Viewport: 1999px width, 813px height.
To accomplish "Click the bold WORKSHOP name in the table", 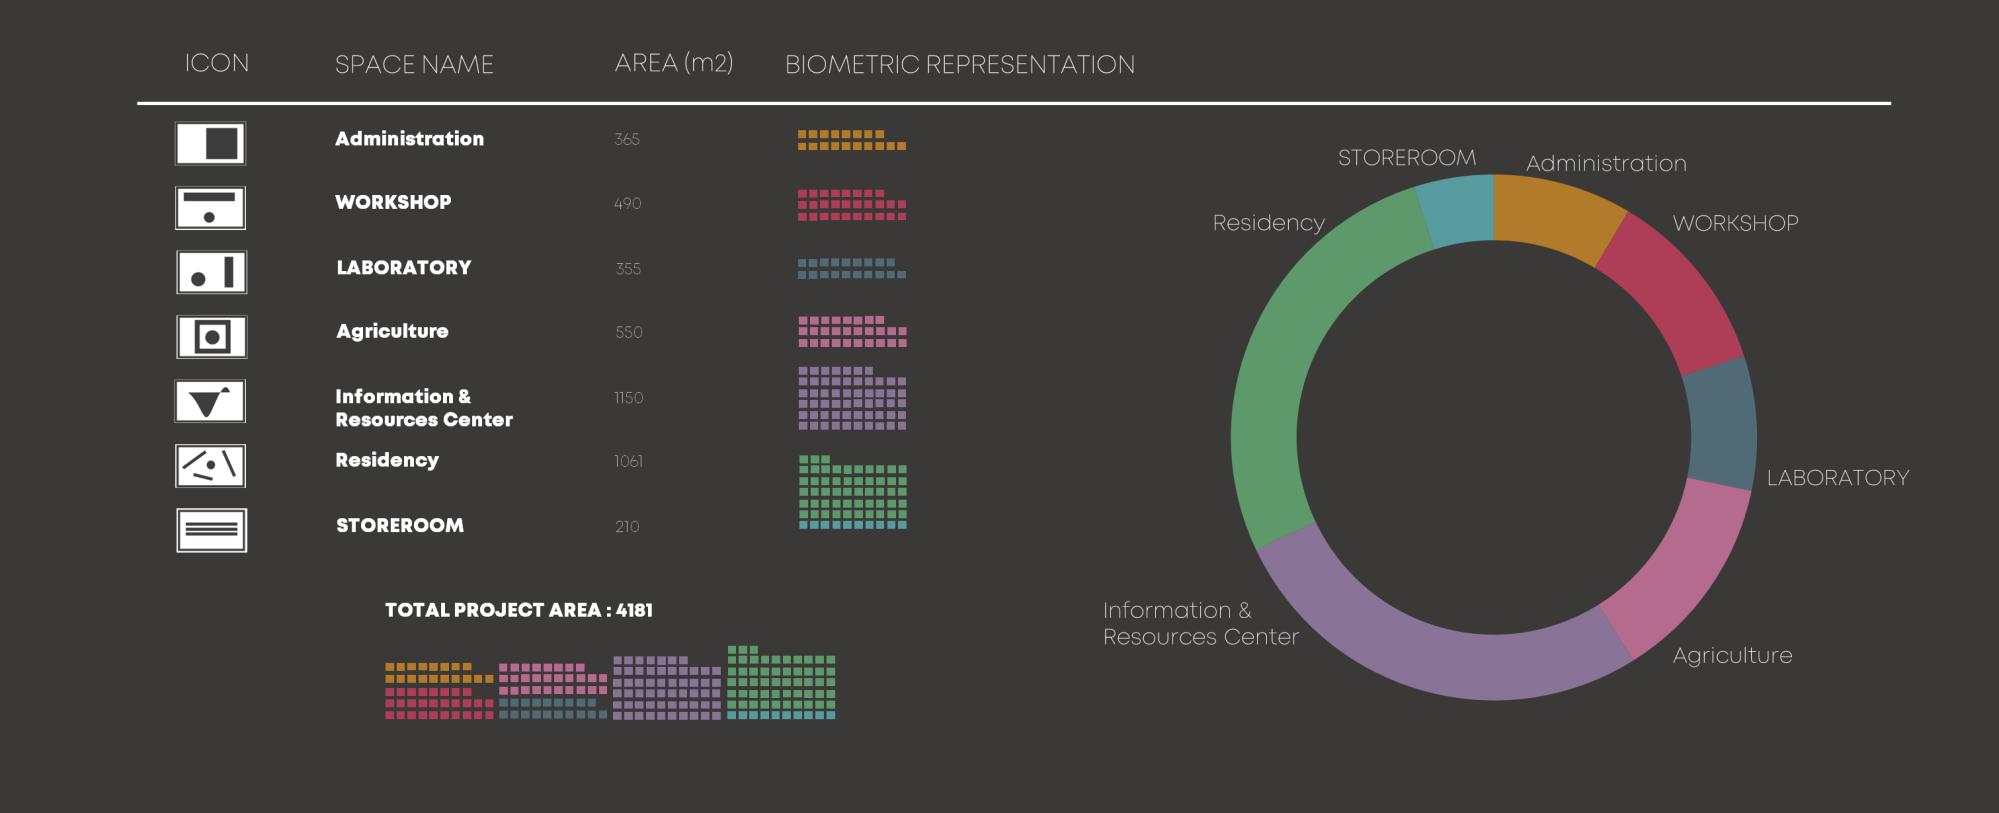I will point(393,202).
